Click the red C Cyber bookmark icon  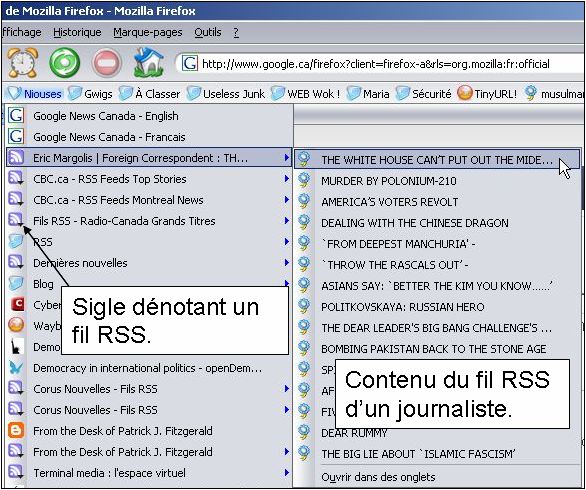tap(16, 304)
